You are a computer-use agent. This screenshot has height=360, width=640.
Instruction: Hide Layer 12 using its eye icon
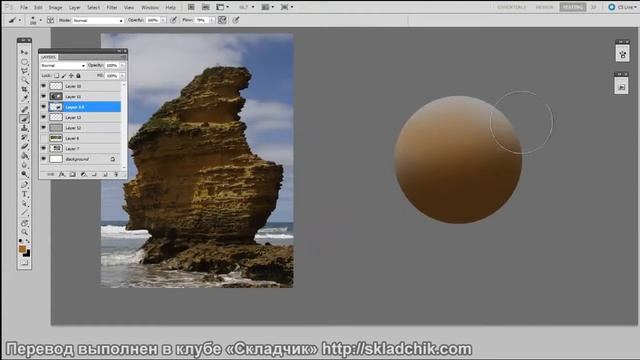44,127
